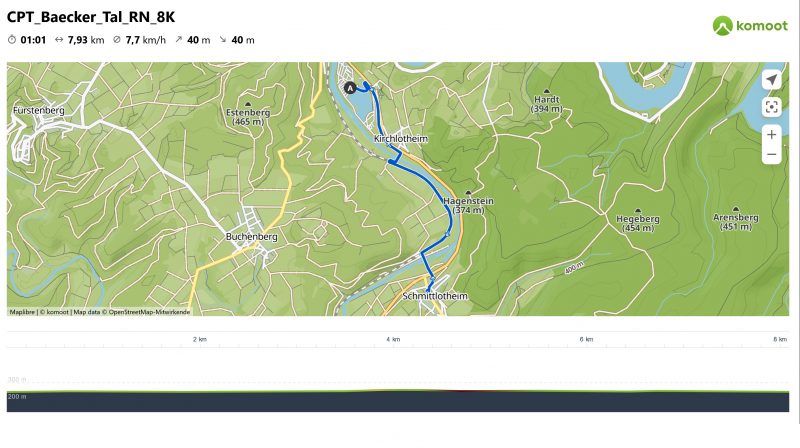Select the start marker A on map
The height and width of the screenshot is (448, 800).
click(350, 88)
